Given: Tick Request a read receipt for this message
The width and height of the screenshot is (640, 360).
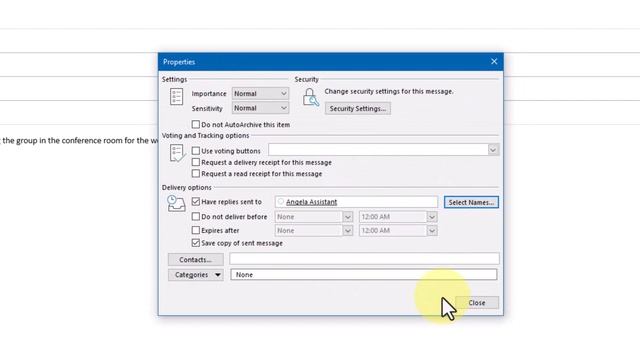Looking at the screenshot, I should tap(196, 173).
